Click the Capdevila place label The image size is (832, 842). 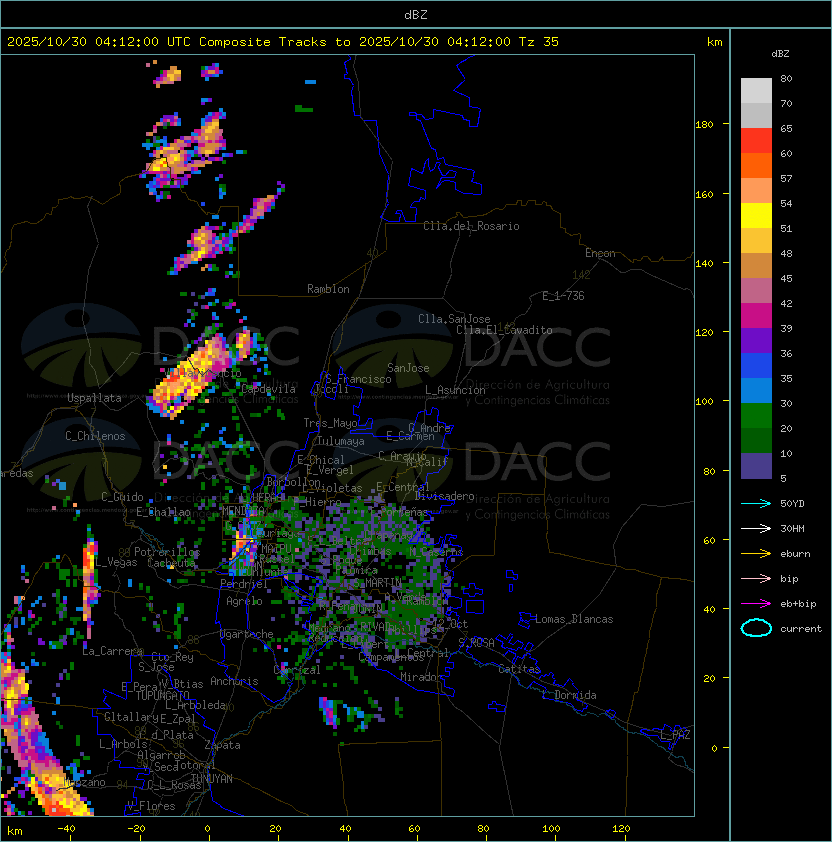269,389
